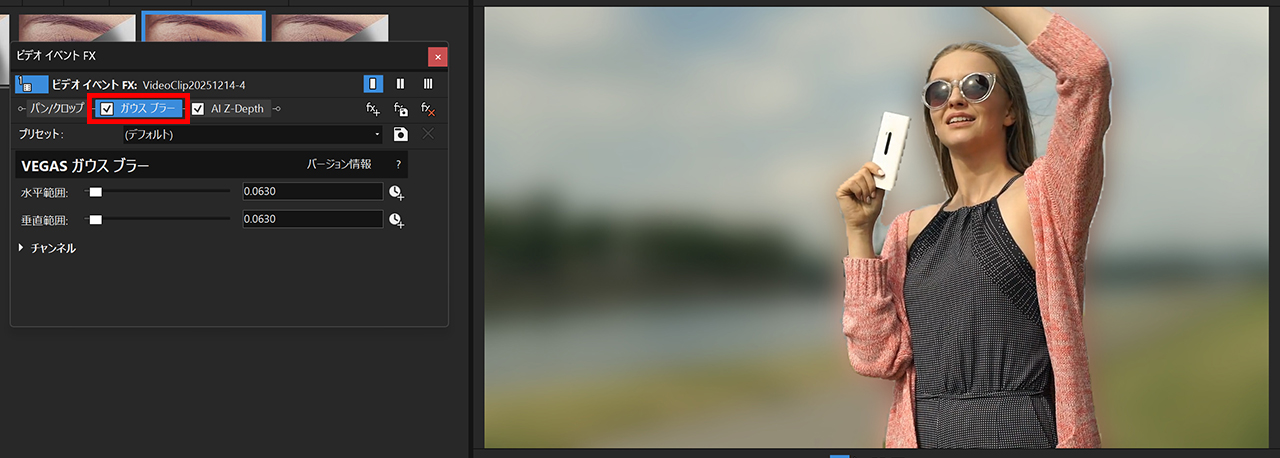This screenshot has height=458, width=1280.
Task: Click the plug-in chain add FX icon
Action: click(x=372, y=109)
